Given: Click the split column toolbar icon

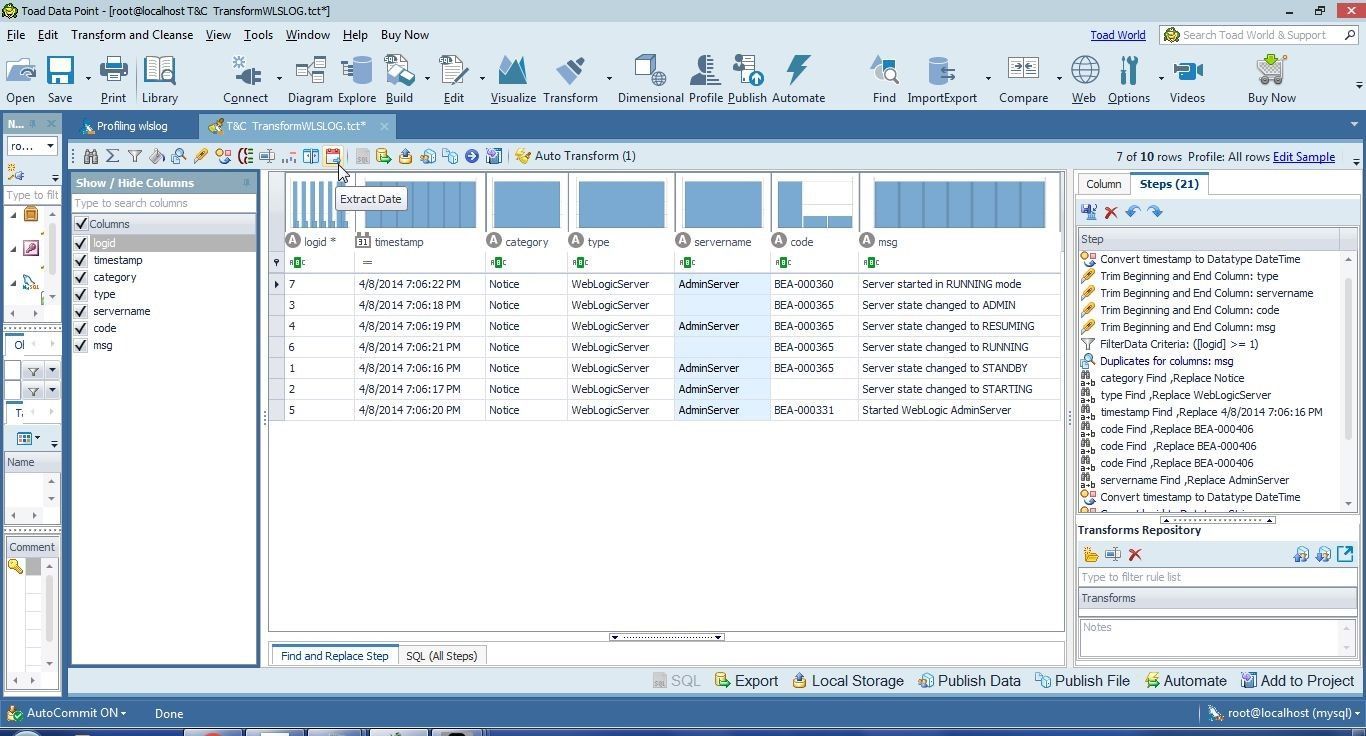Looking at the screenshot, I should point(311,156).
